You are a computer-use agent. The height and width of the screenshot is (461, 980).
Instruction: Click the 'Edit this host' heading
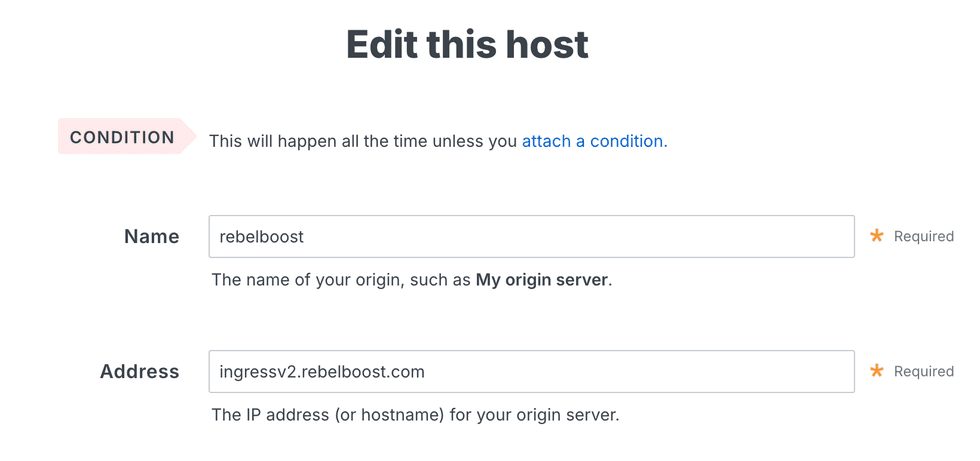click(x=467, y=45)
